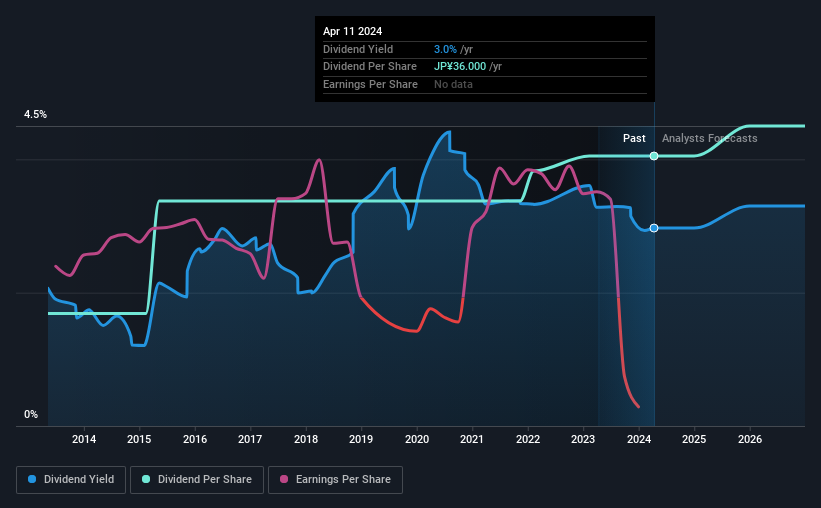The width and height of the screenshot is (821, 508).
Task: Select the 2019 x-axis label
Action: tap(361, 439)
